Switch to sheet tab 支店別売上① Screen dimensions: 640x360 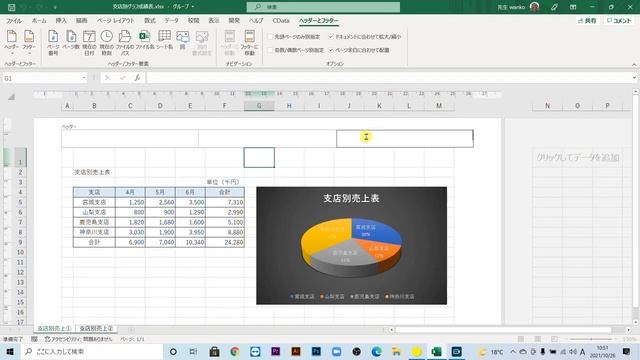pyautogui.click(x=54, y=329)
